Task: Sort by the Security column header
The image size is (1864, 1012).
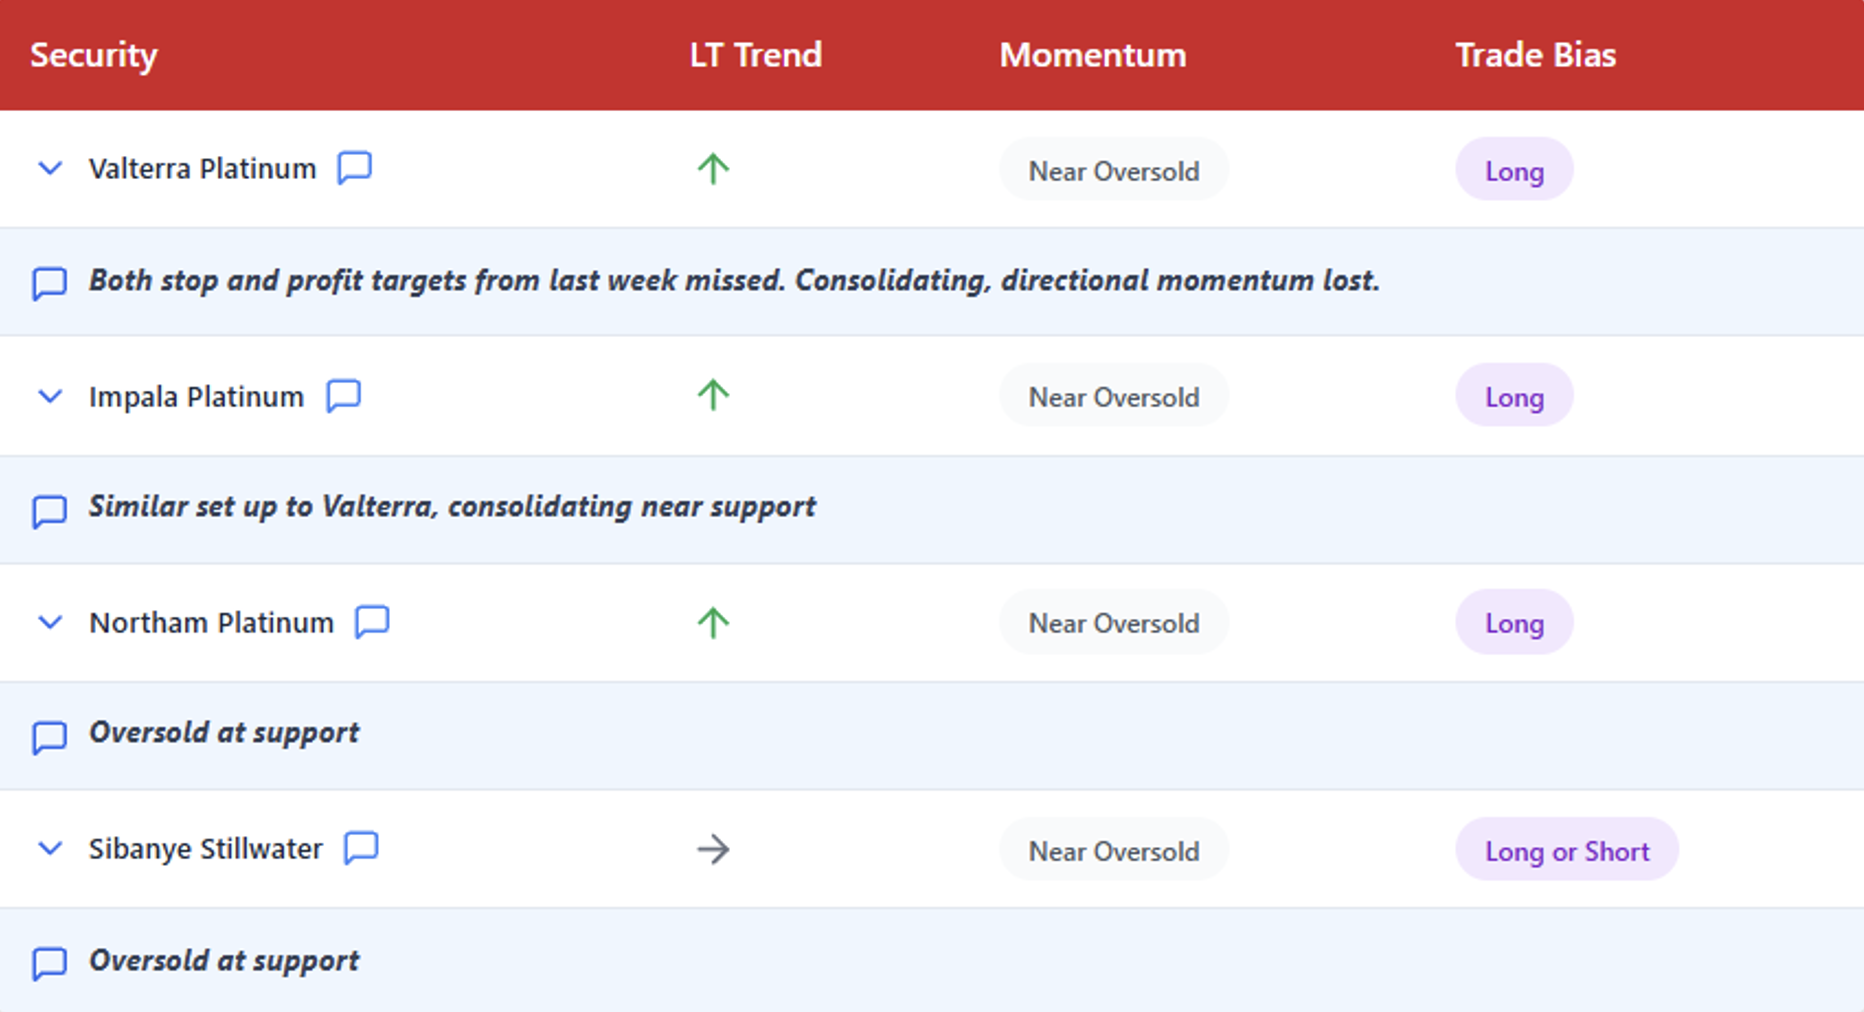Action: coord(94,55)
